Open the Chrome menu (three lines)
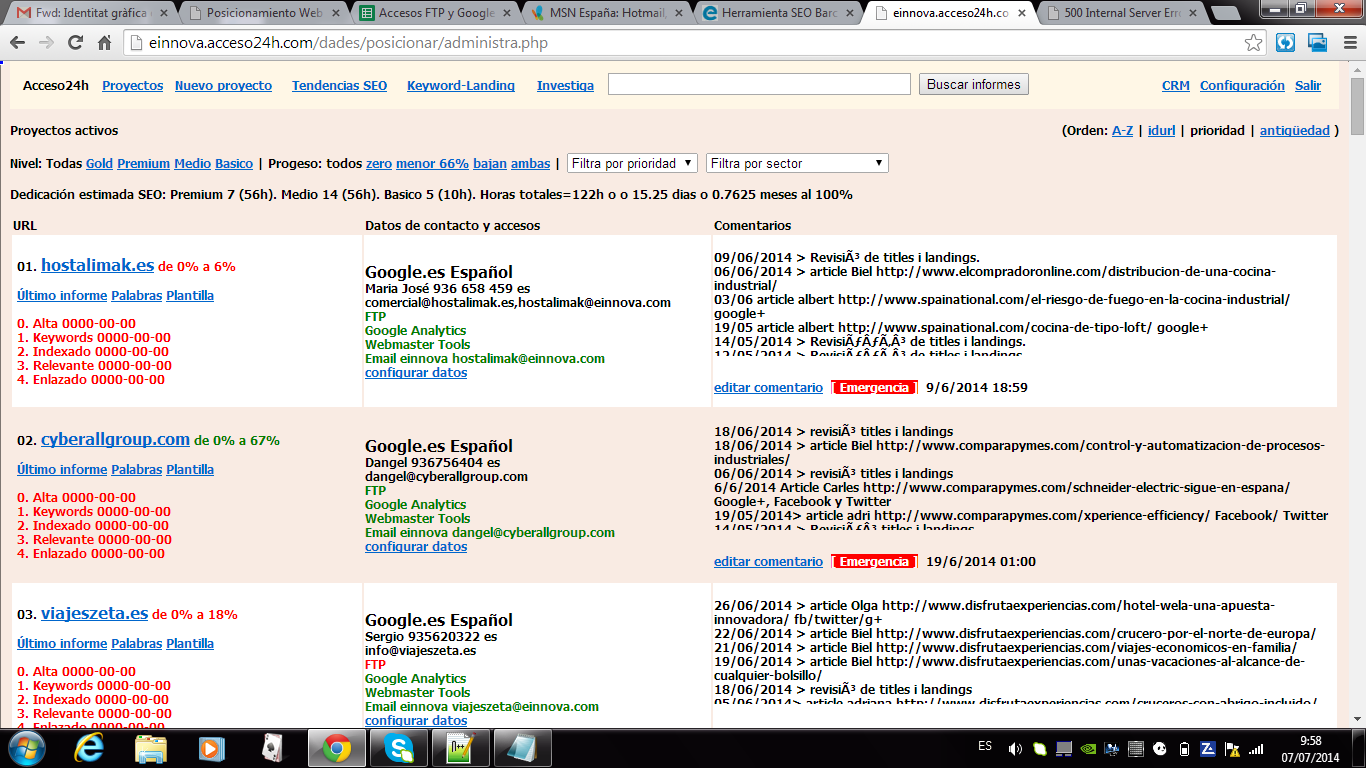Screen dimensions: 1366x768 1349,43
